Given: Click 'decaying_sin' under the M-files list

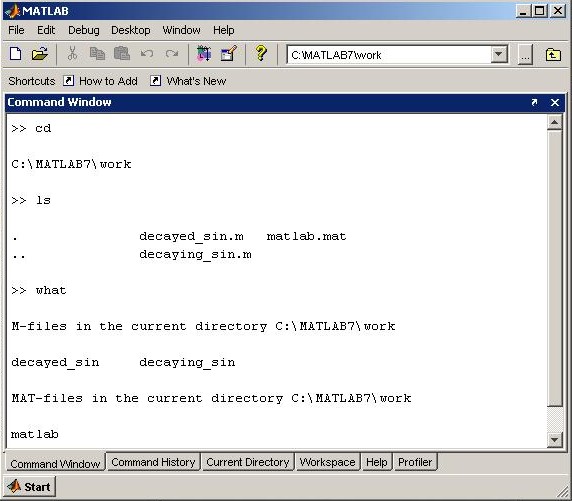Looking at the screenshot, I should click(x=187, y=363).
